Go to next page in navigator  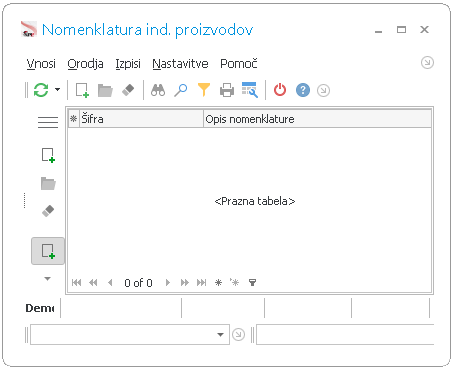tap(184, 283)
